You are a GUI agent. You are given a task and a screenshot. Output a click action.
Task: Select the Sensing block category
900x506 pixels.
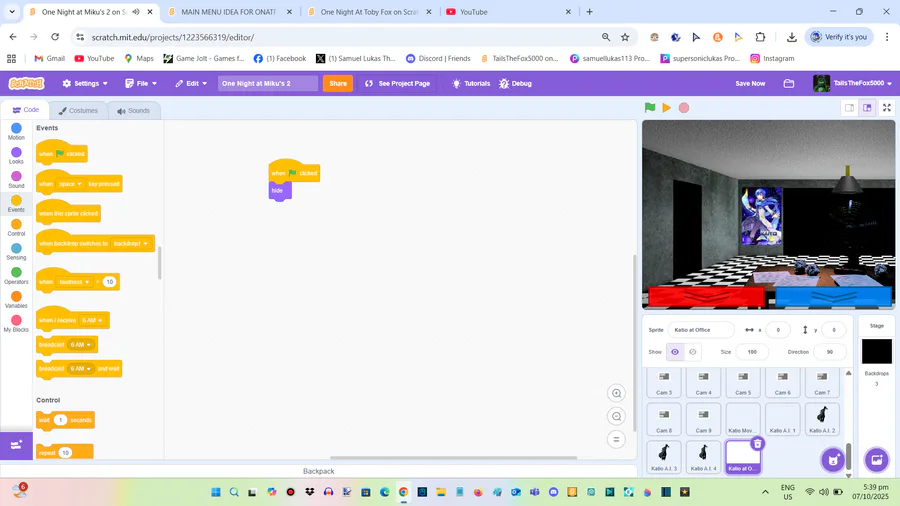(16, 252)
